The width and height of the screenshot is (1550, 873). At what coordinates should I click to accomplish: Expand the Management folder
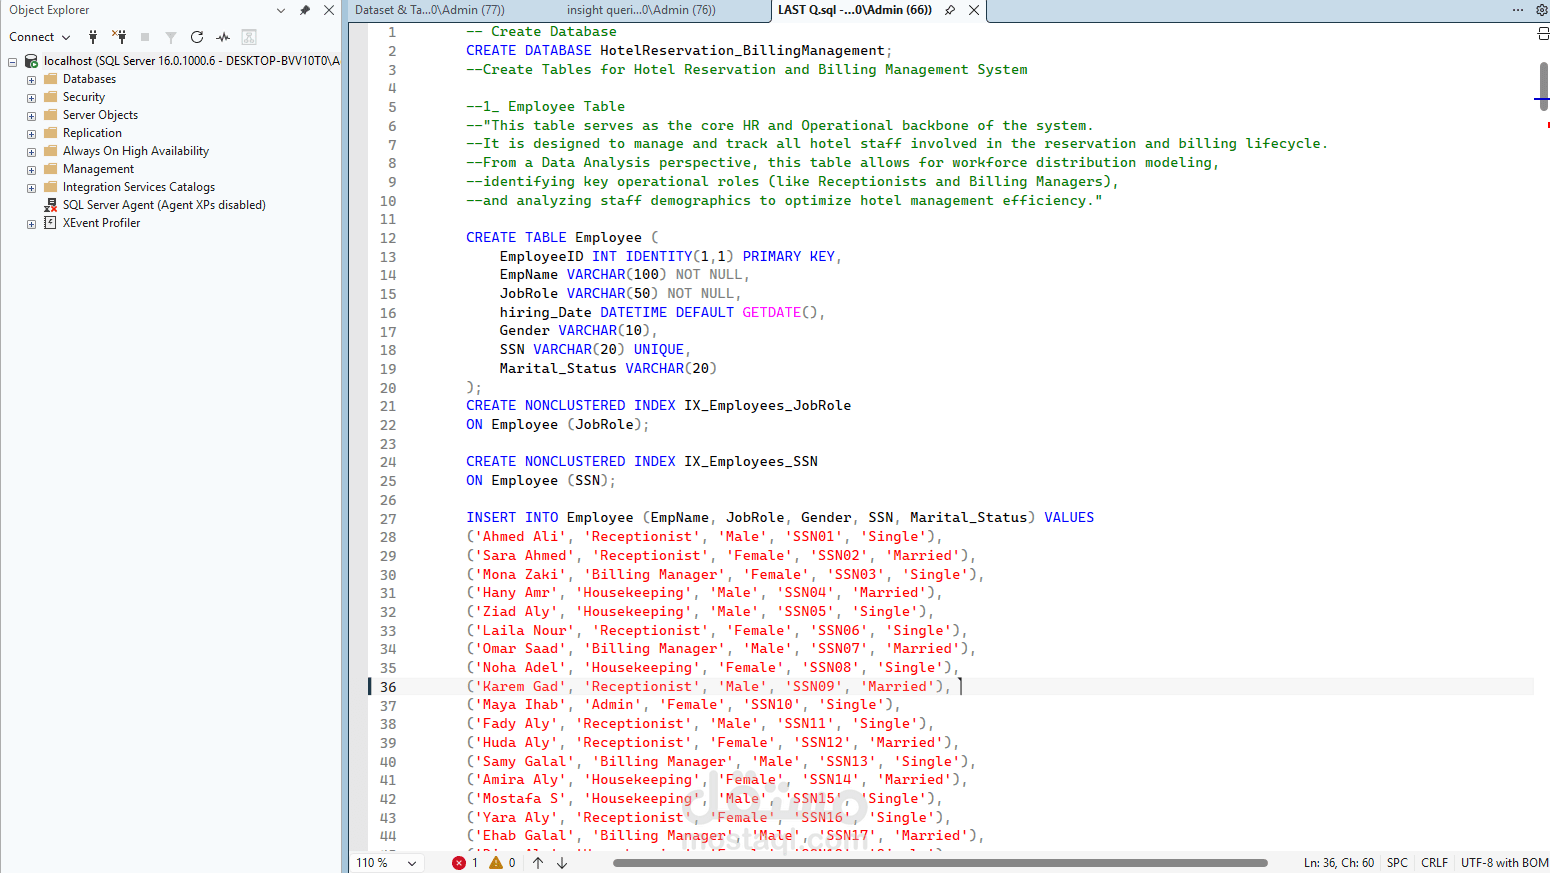pos(31,169)
